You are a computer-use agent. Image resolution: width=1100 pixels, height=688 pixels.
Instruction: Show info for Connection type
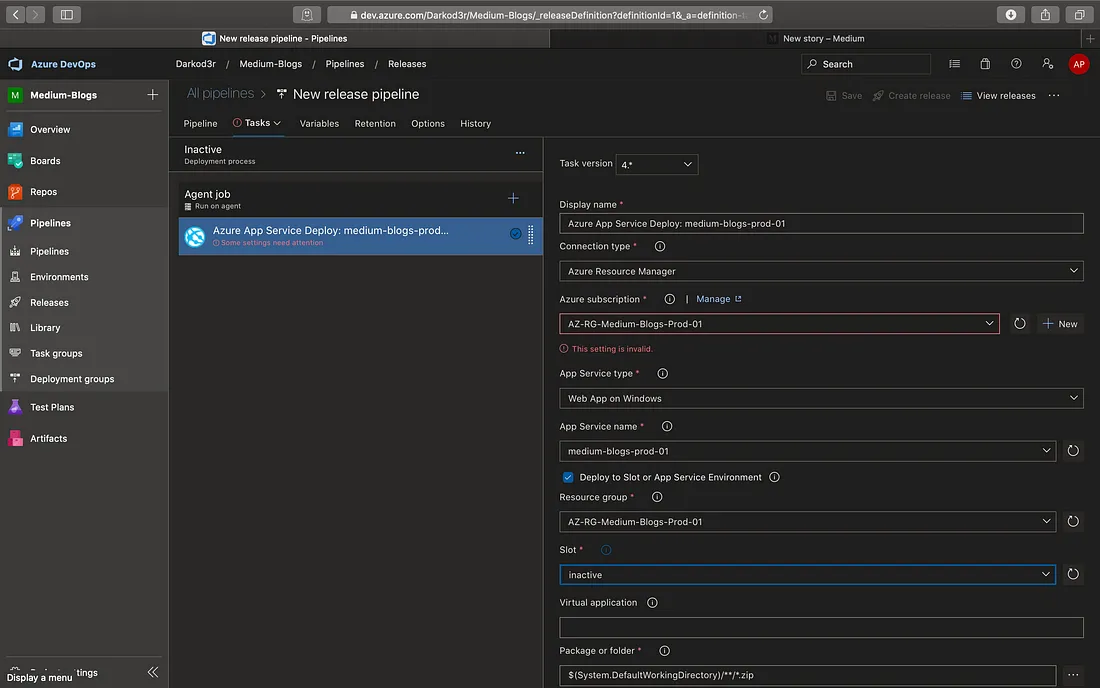click(659, 246)
